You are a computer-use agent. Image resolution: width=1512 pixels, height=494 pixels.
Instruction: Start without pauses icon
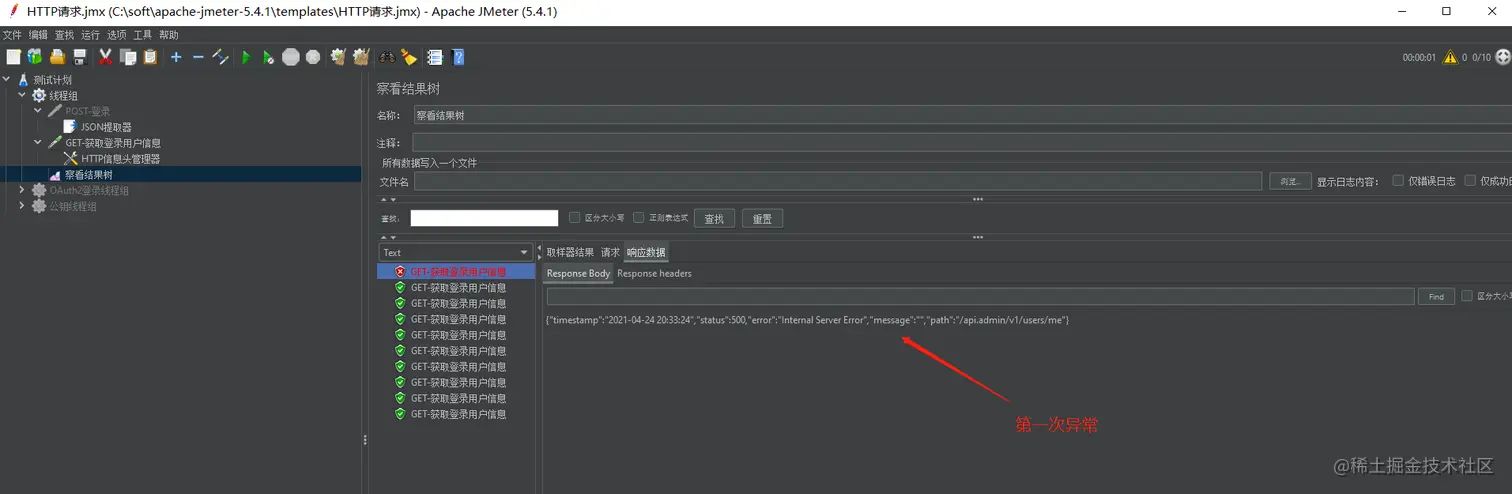coord(268,57)
